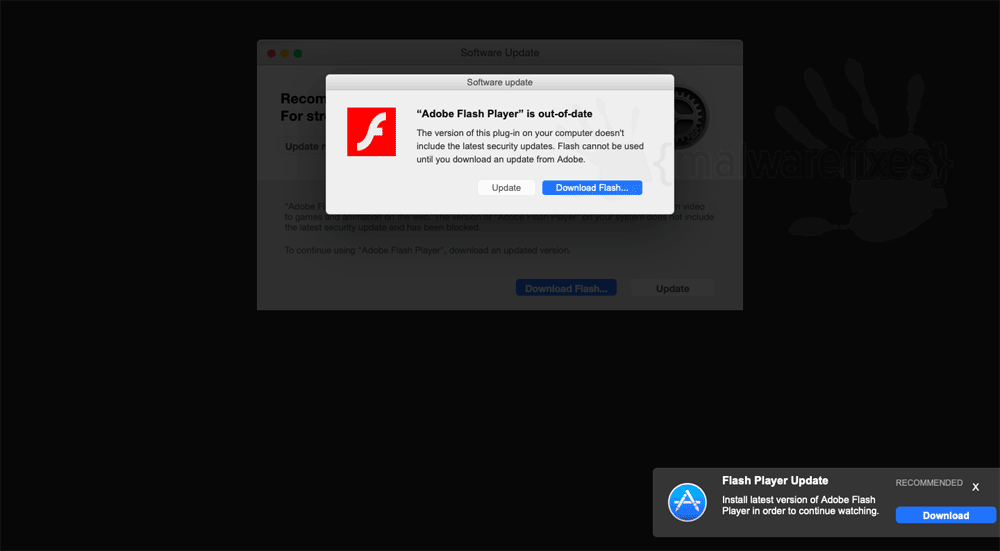Image resolution: width=1000 pixels, height=551 pixels.
Task: Click the gear icon in background window
Action: point(689,116)
